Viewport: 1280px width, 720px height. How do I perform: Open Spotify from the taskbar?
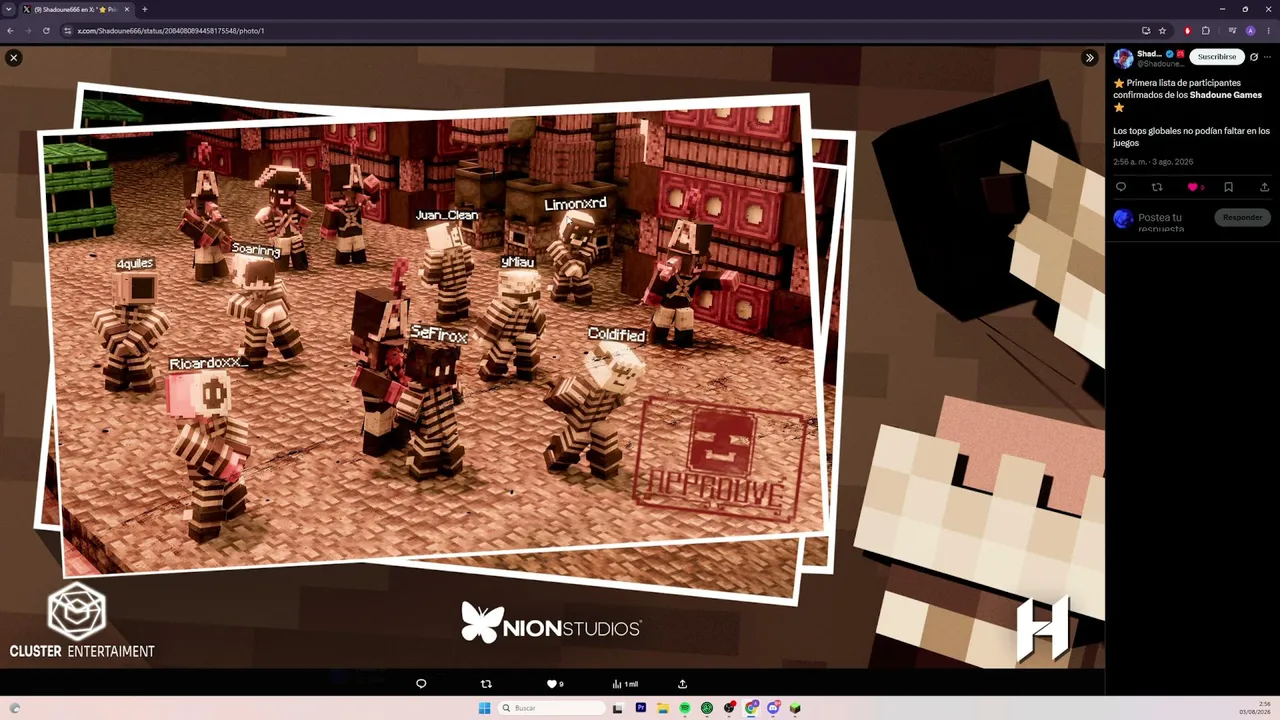(x=685, y=708)
